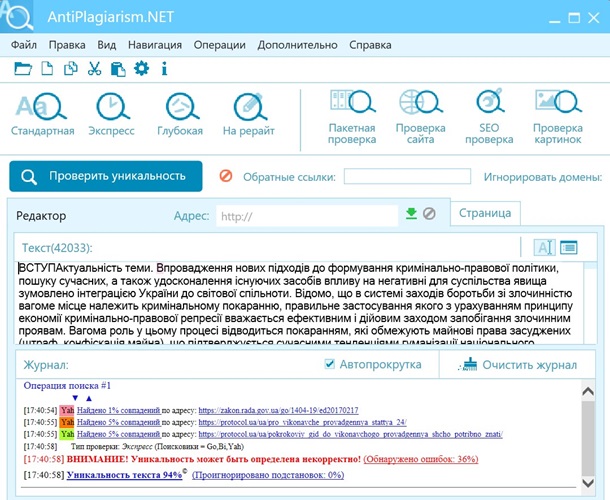Click the red stop icon beside Обратные ссылки
The image size is (610, 500).
(226, 176)
